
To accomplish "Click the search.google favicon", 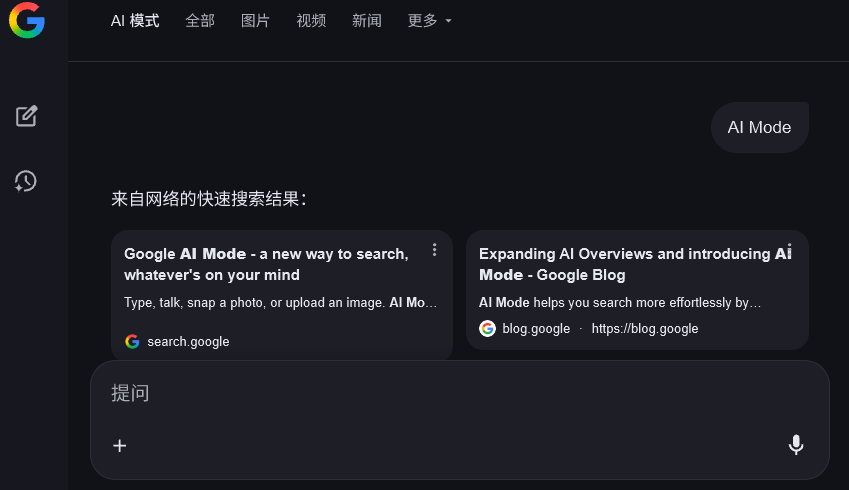I will click(x=132, y=341).
